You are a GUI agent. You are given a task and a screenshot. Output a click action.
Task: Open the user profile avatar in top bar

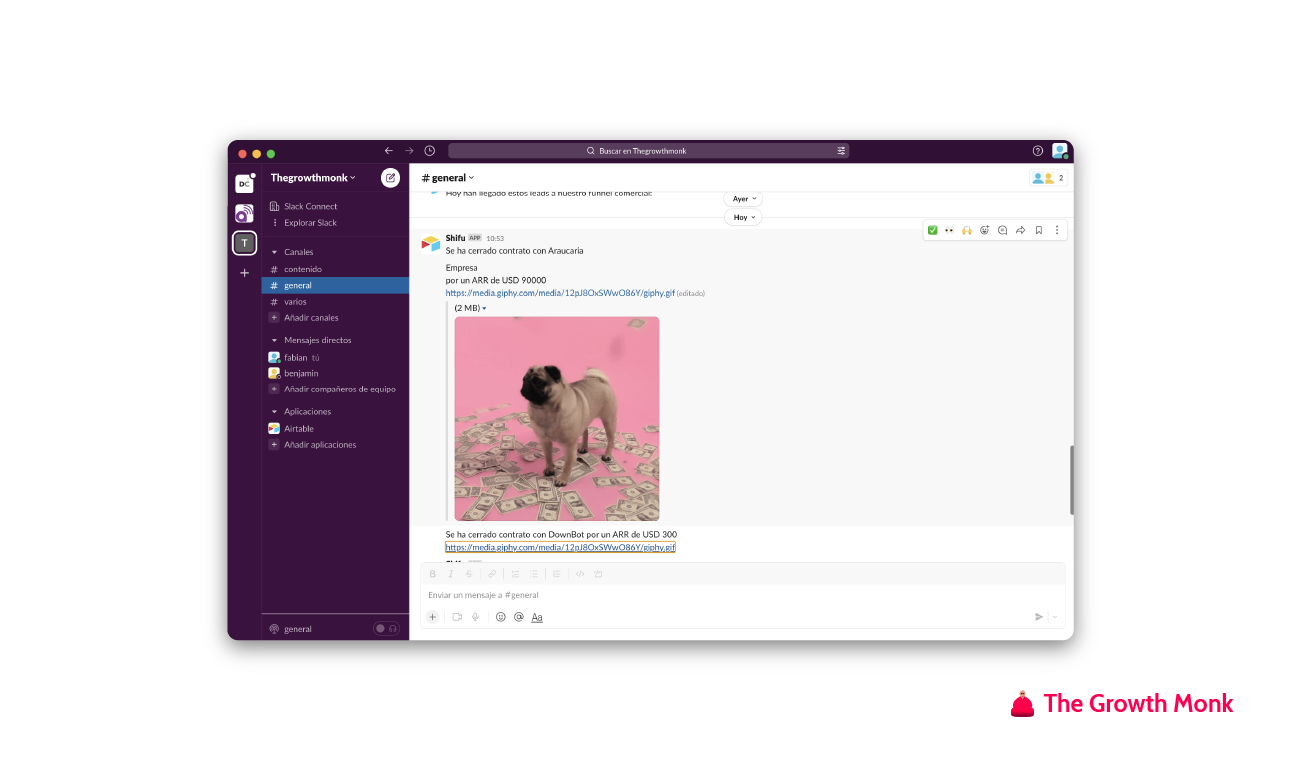1060,151
